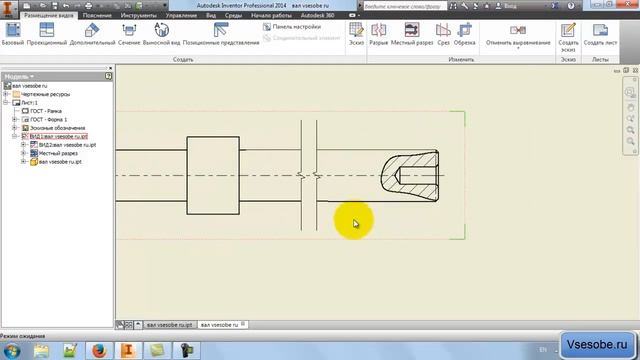
Task: Expand the last вал vsesobe.ru.ipt part node
Action: (23, 162)
